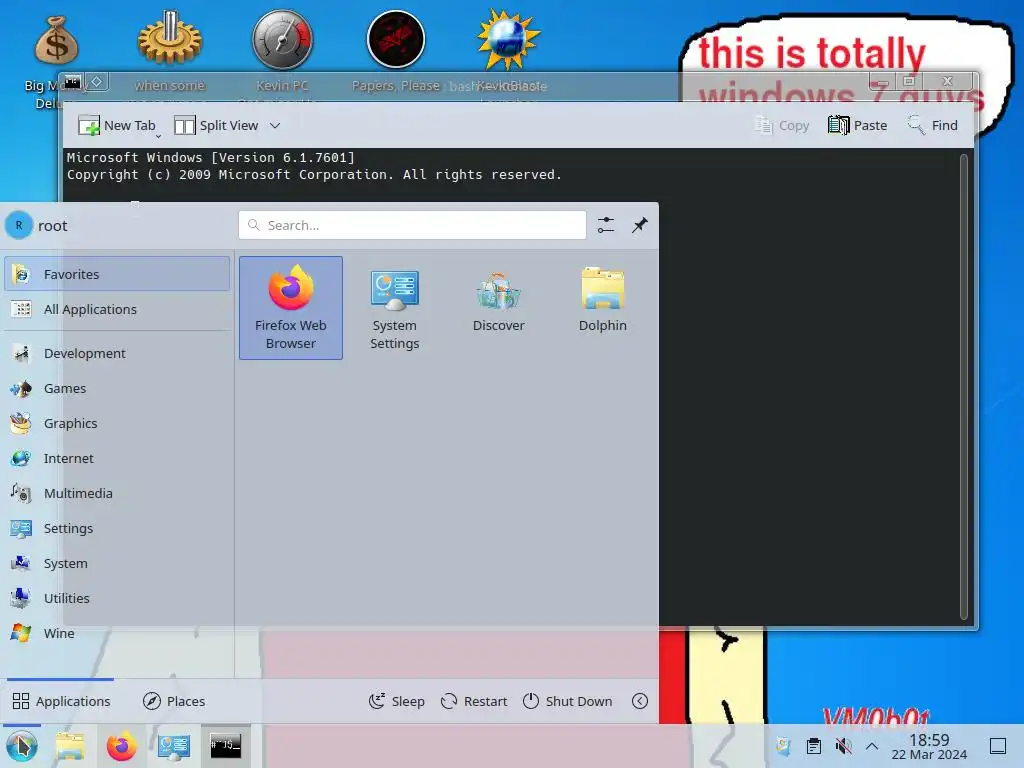Open the Utilities category
Image resolution: width=1024 pixels, height=768 pixels.
[117, 598]
